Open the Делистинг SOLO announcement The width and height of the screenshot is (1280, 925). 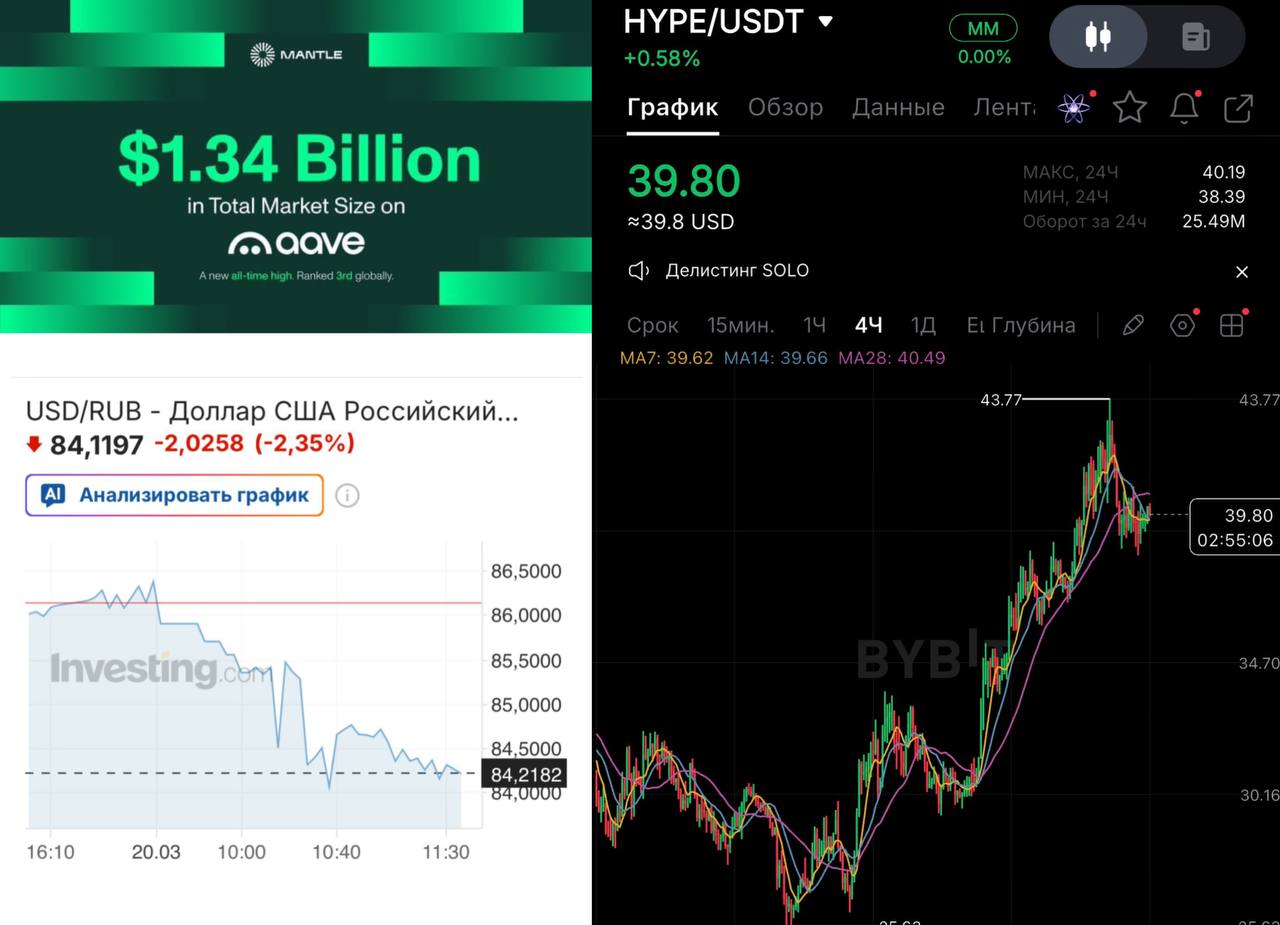tap(737, 271)
